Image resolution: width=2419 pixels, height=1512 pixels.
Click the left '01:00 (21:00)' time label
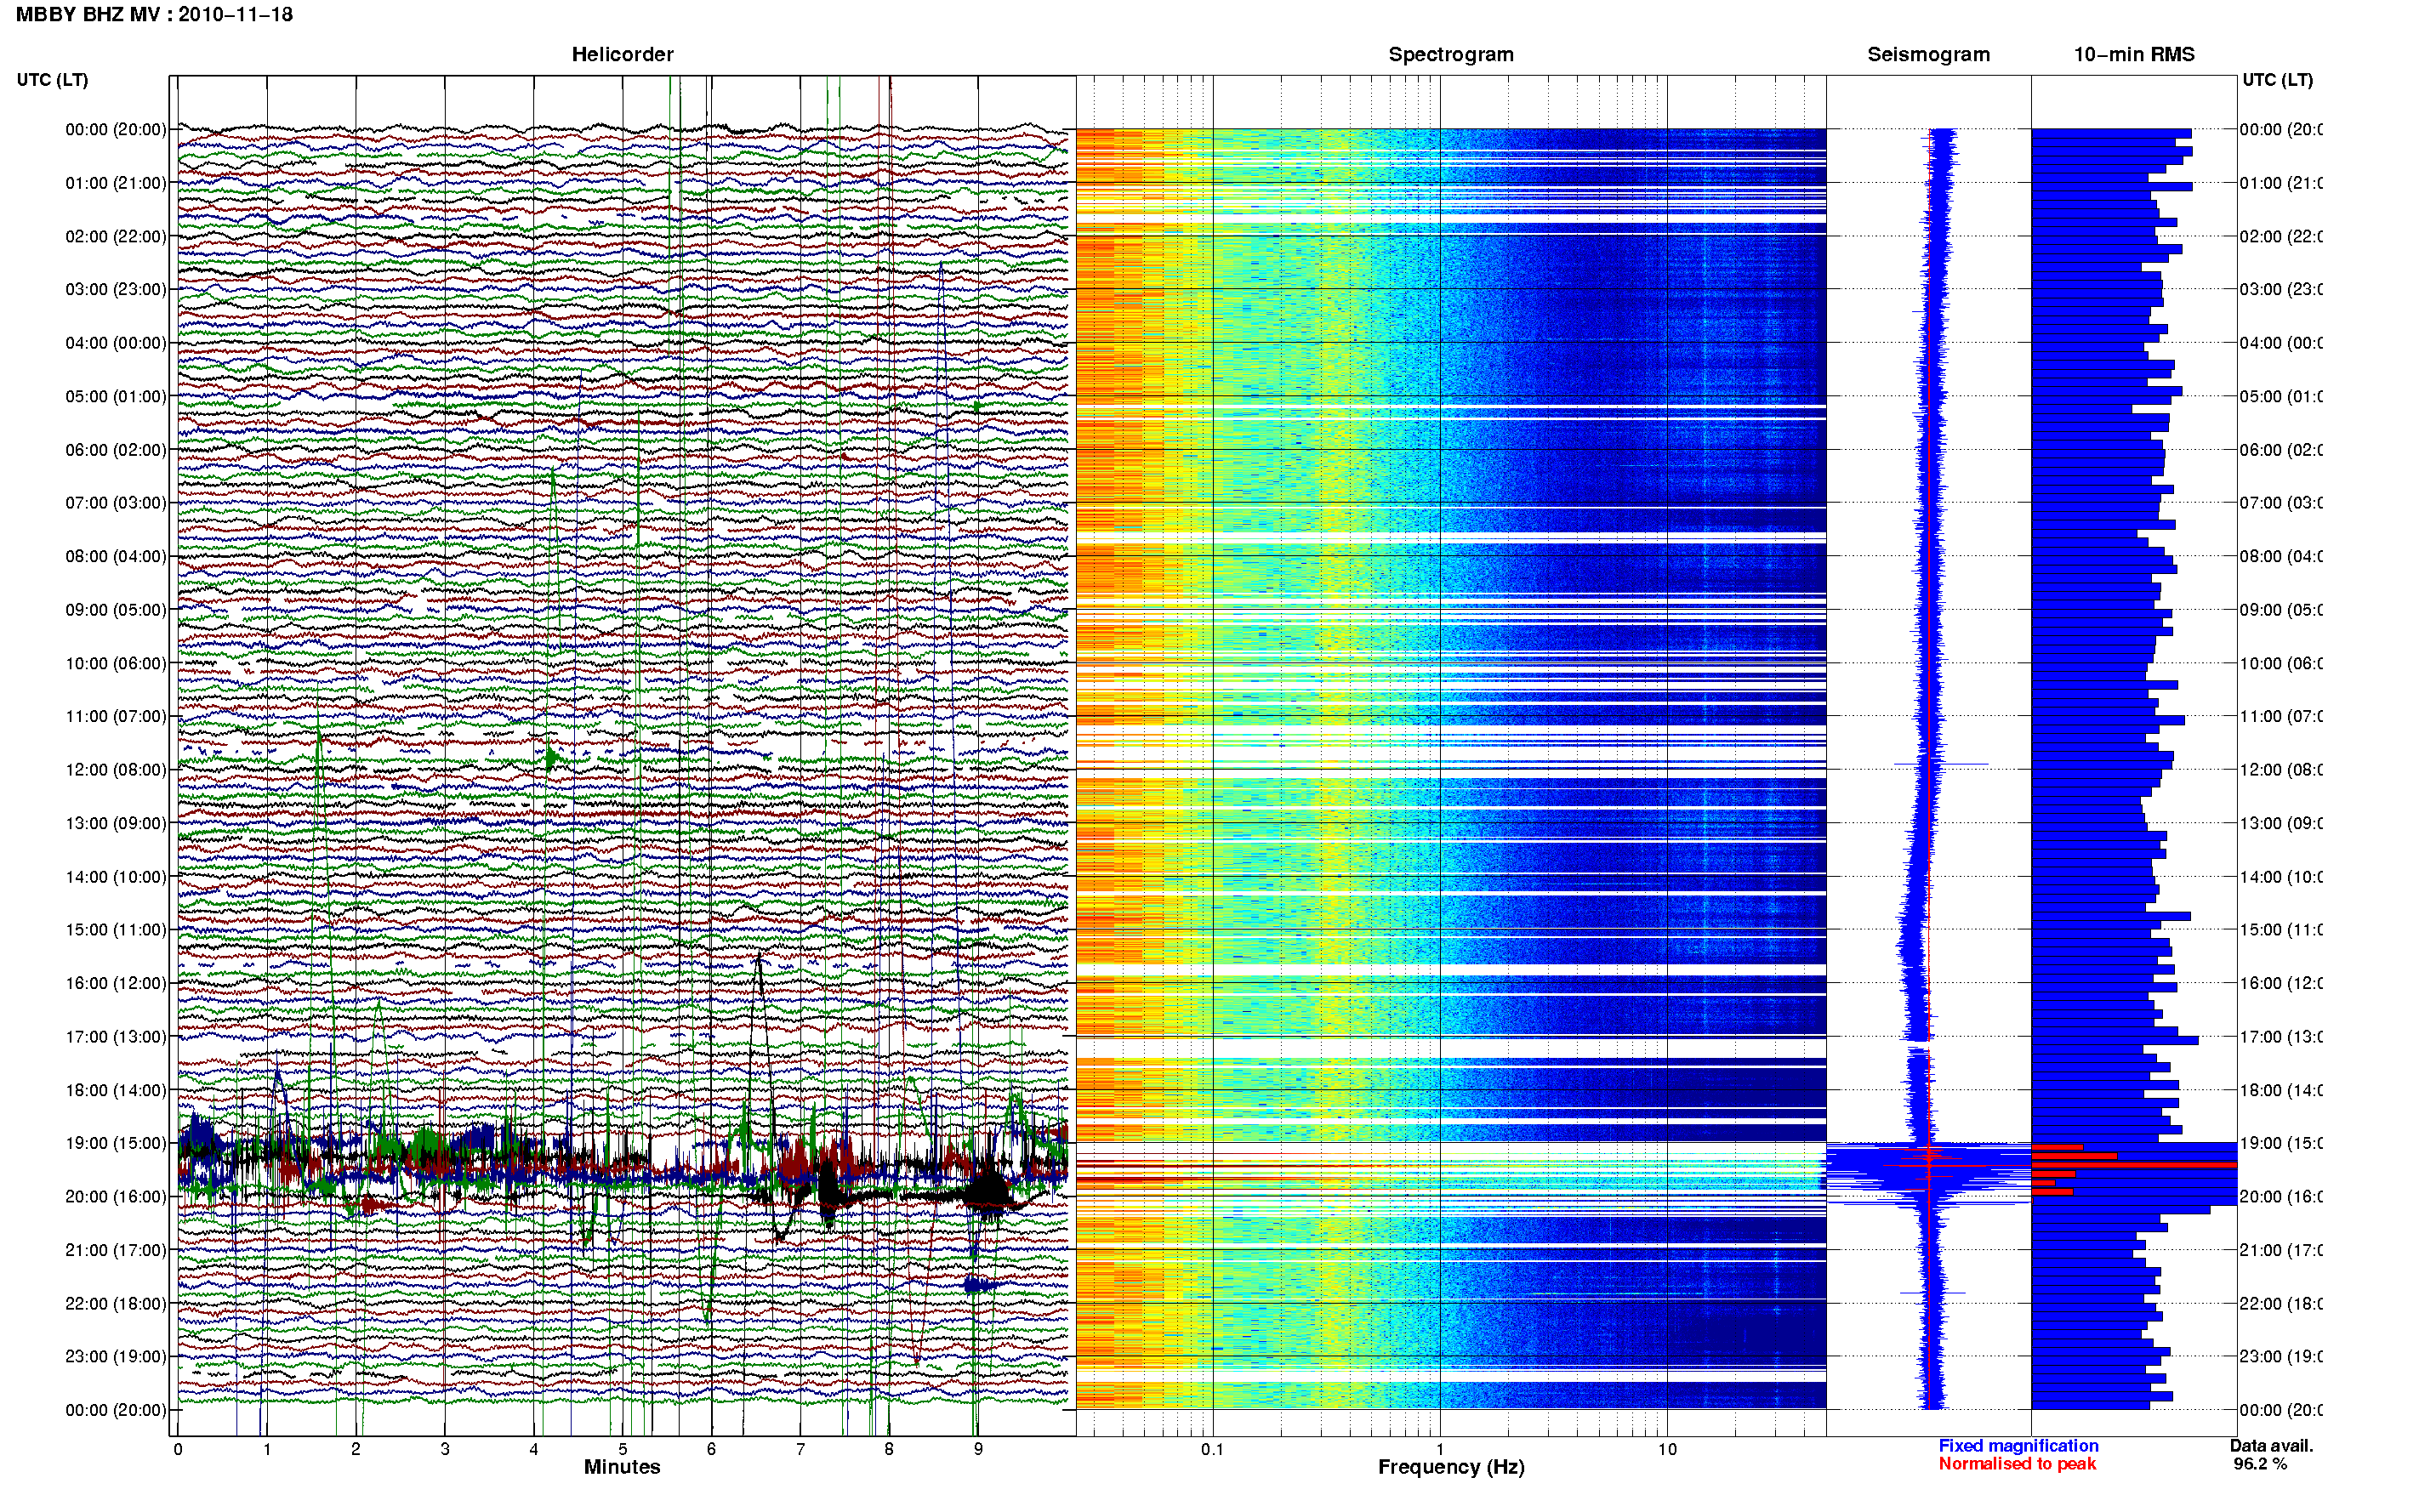tap(116, 183)
